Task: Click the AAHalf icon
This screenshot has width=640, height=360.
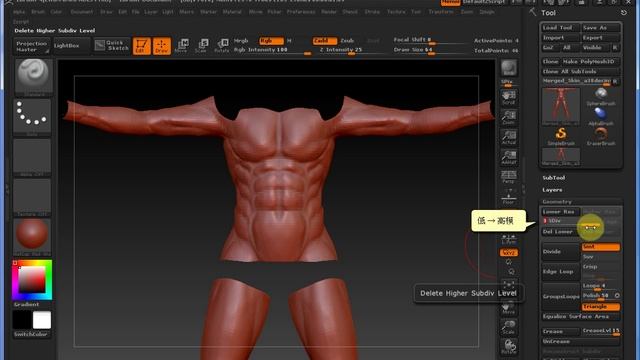Action: (509, 157)
